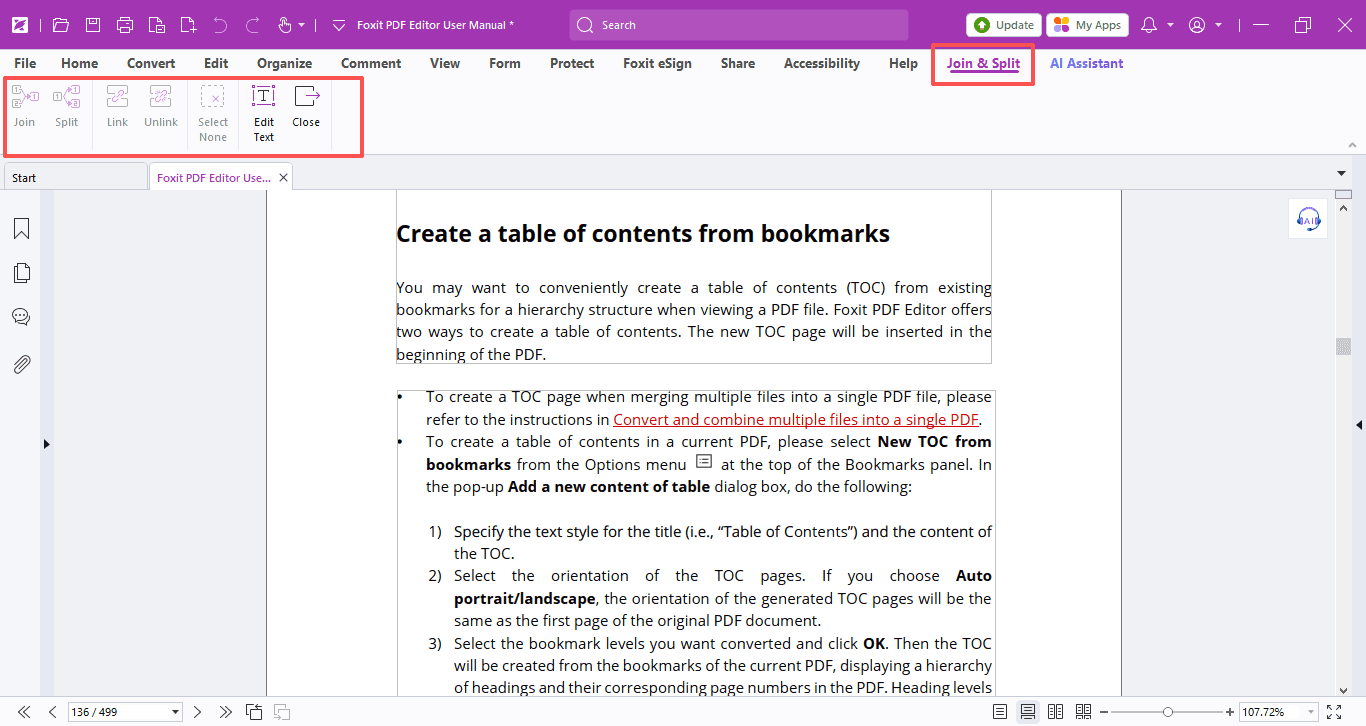Open the user account icon
Screen dimensions: 1366x726
[1197, 25]
